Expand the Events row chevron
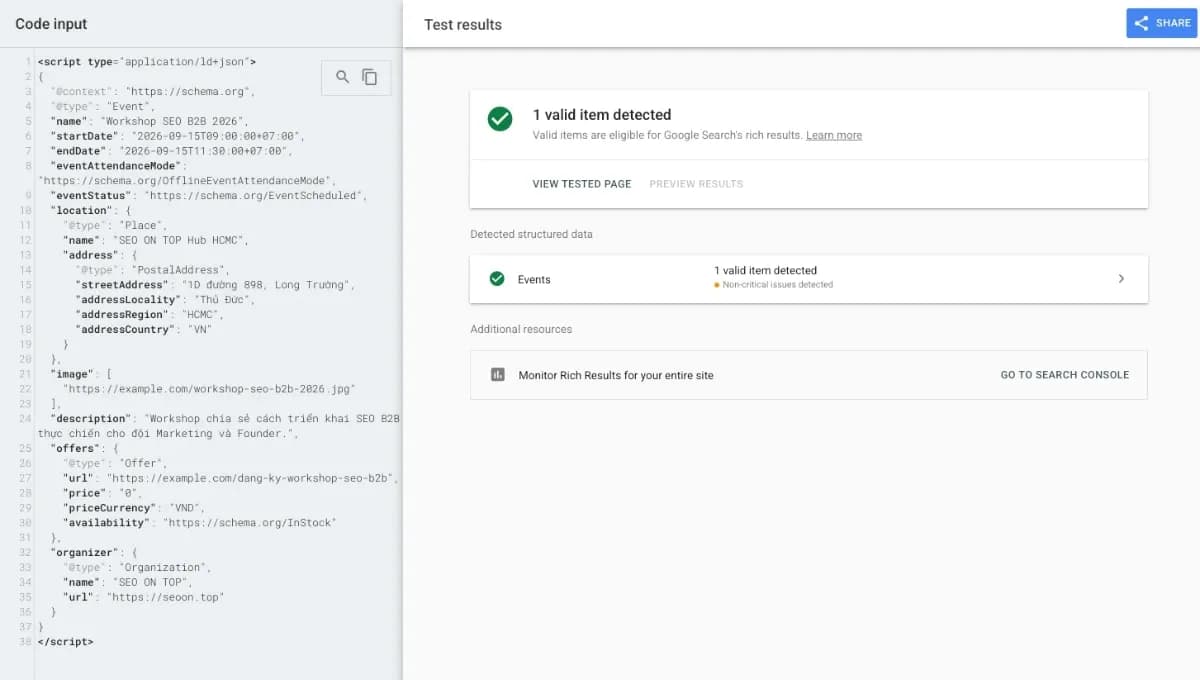 click(1121, 279)
